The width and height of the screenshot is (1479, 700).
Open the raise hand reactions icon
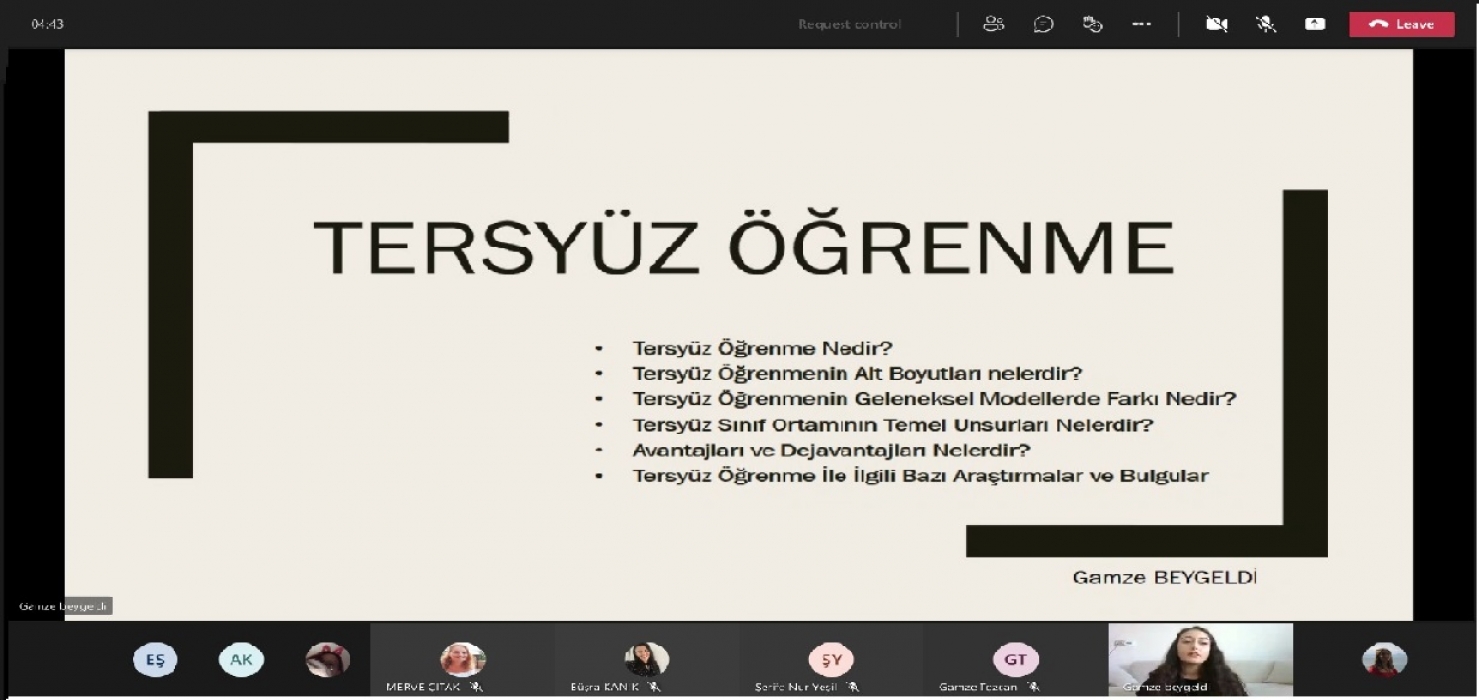1092,24
